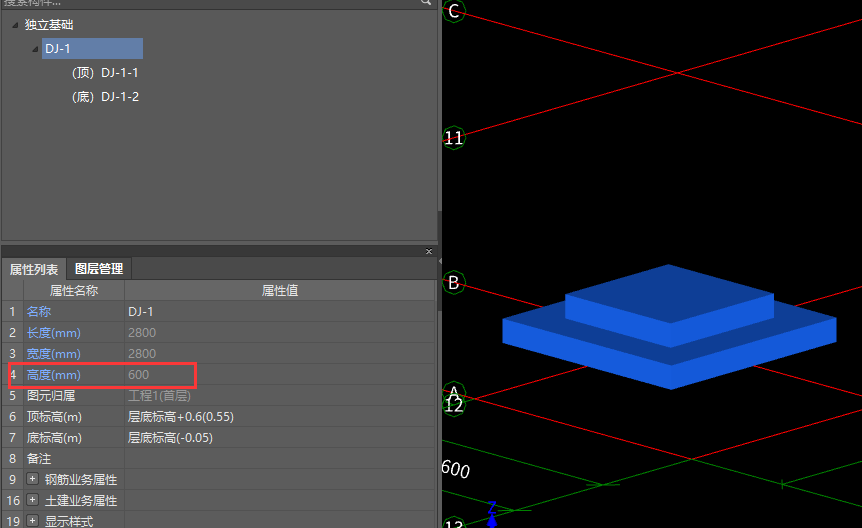
Task: Edit 顶标高 value 层底标高+0.6(0.55)
Action: (x=280, y=416)
